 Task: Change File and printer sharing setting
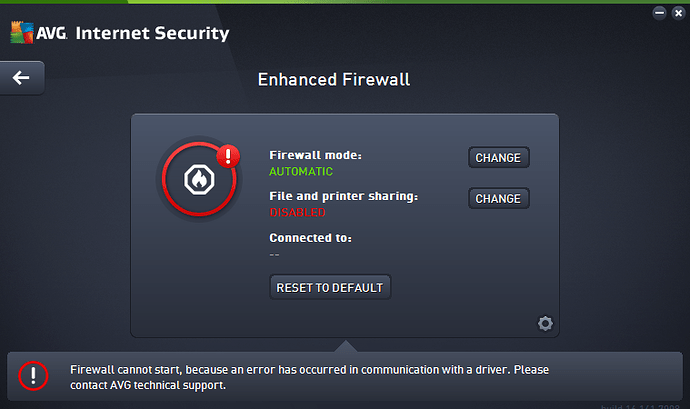pyautogui.click(x=499, y=199)
